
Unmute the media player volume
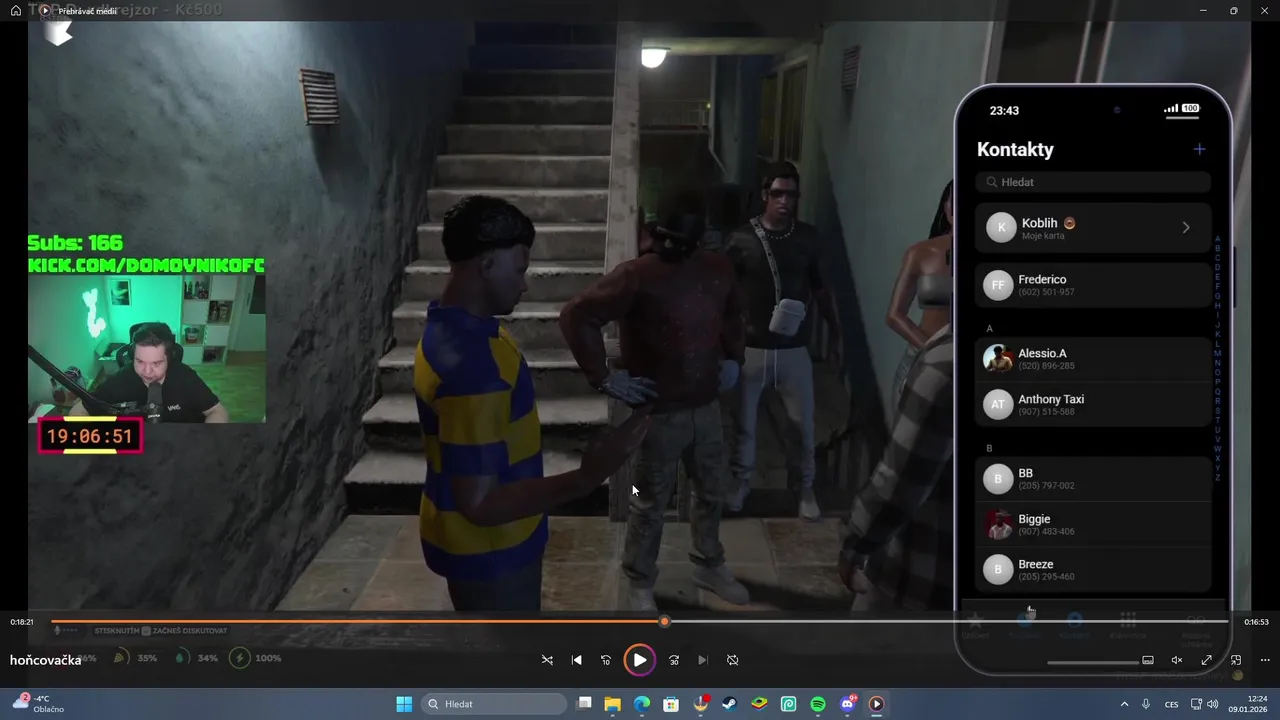point(1177,660)
